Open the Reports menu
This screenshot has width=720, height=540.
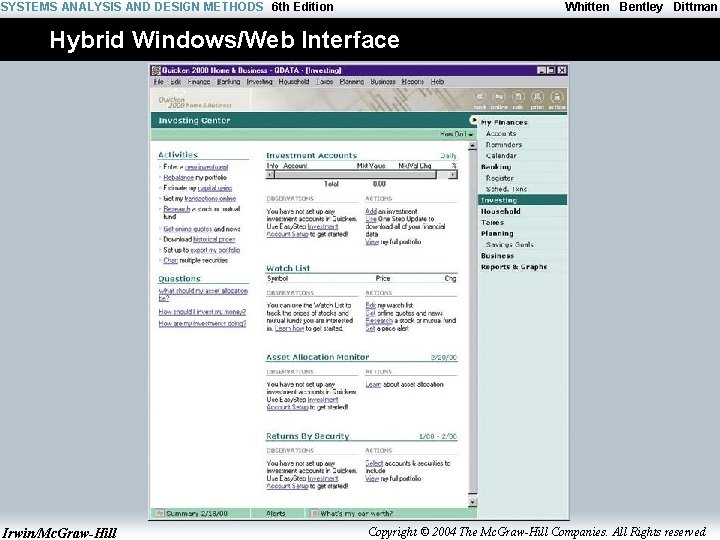(413, 82)
